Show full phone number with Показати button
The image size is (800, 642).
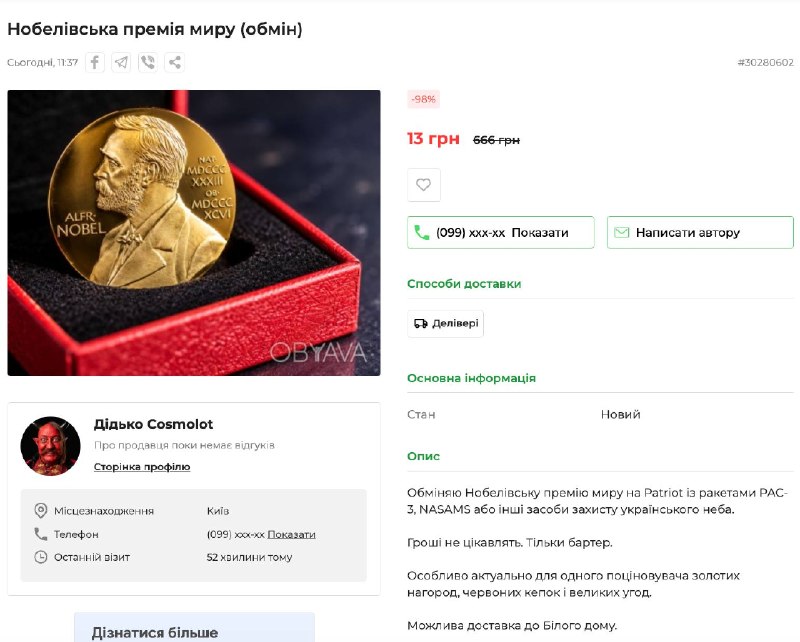coord(501,233)
